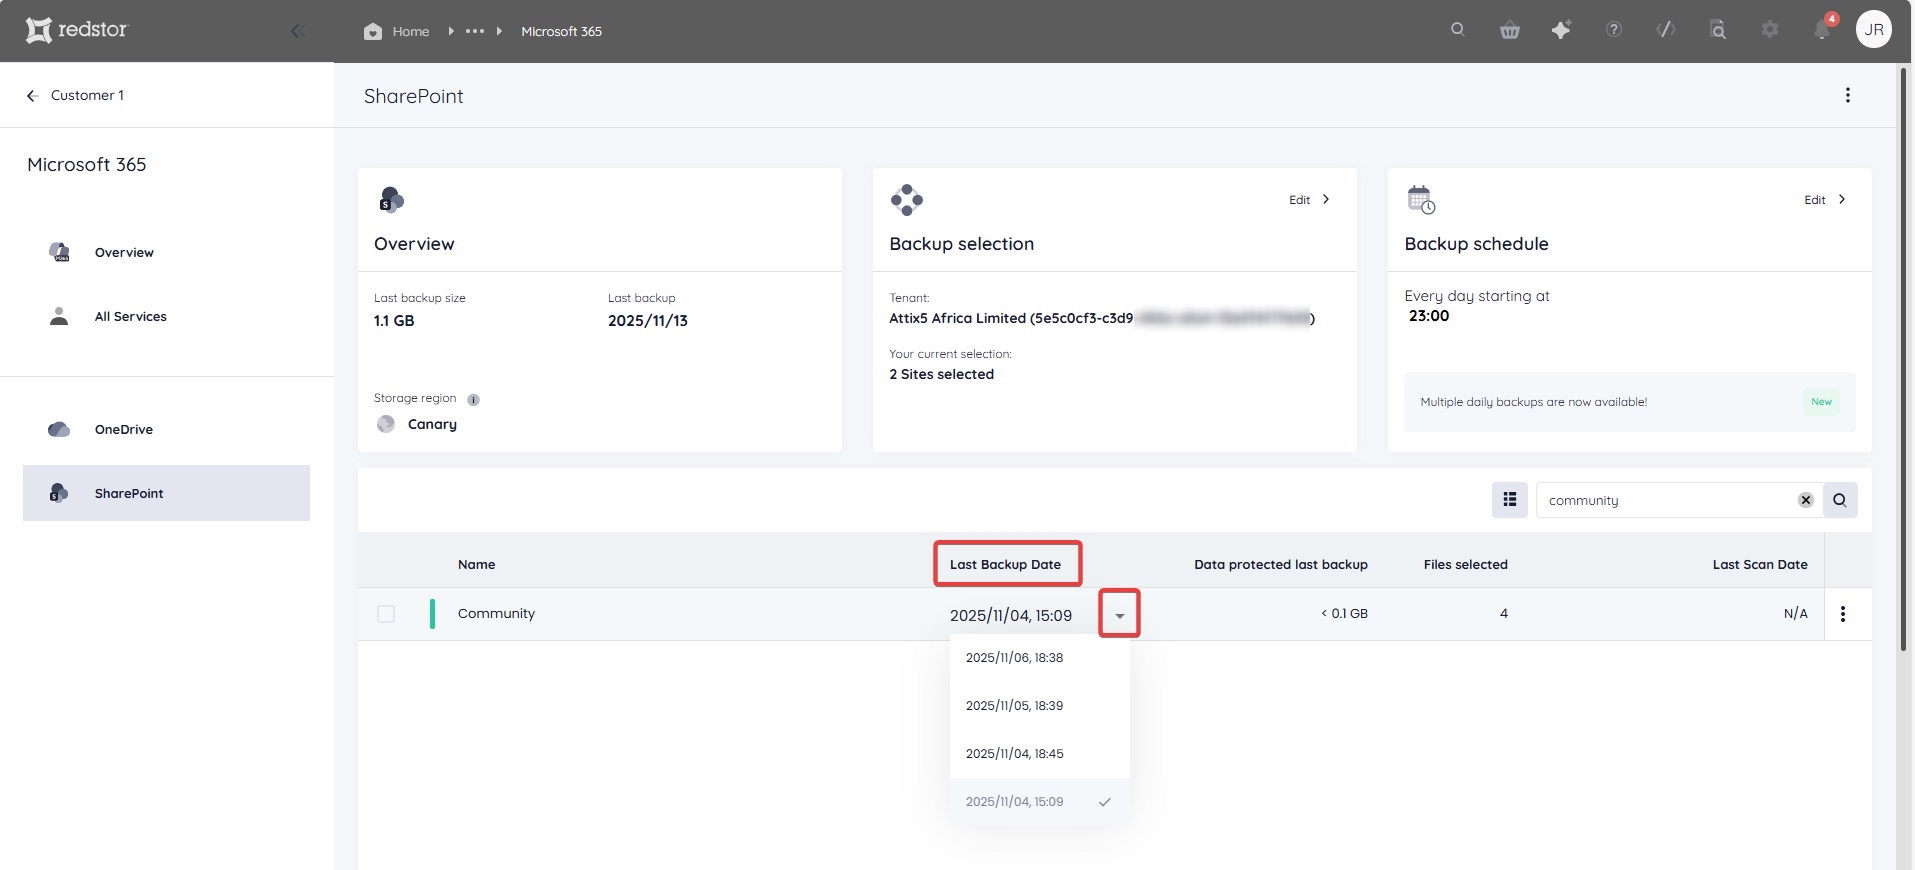Click the Storage region info icon

(474, 399)
